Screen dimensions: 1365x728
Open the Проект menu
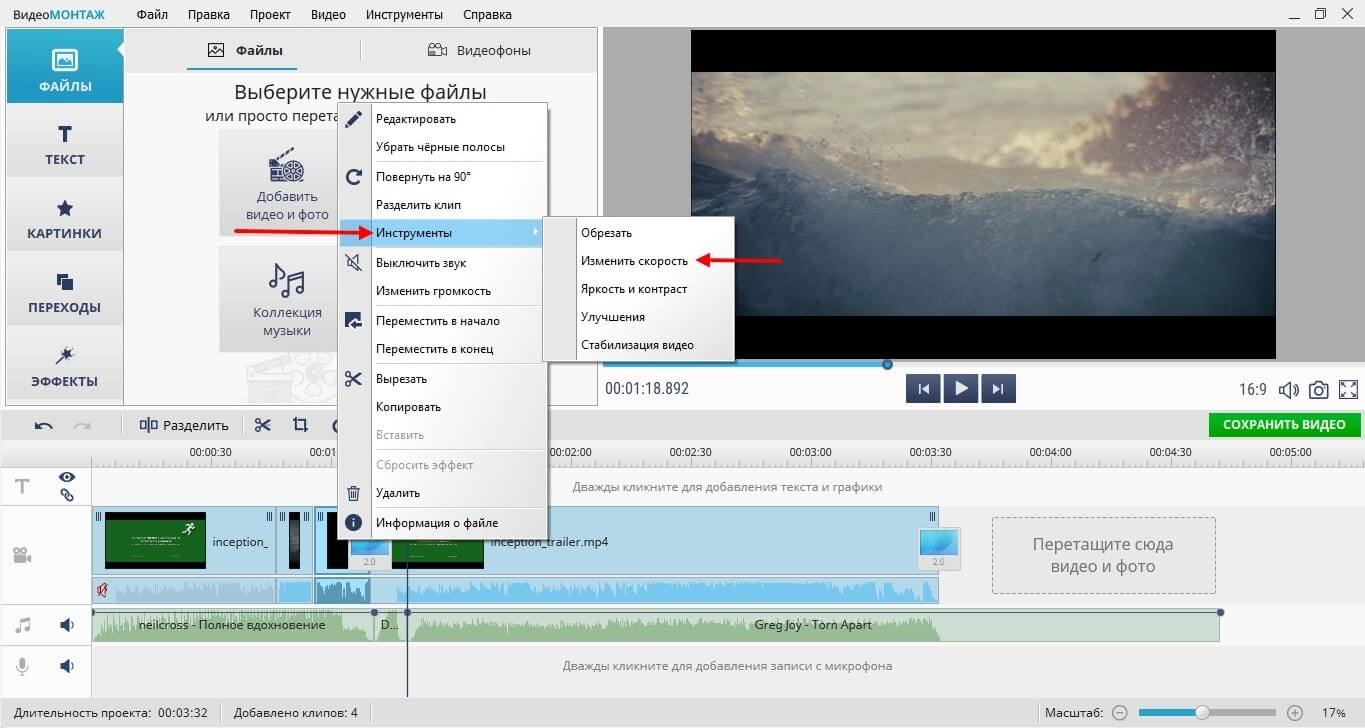[x=268, y=15]
